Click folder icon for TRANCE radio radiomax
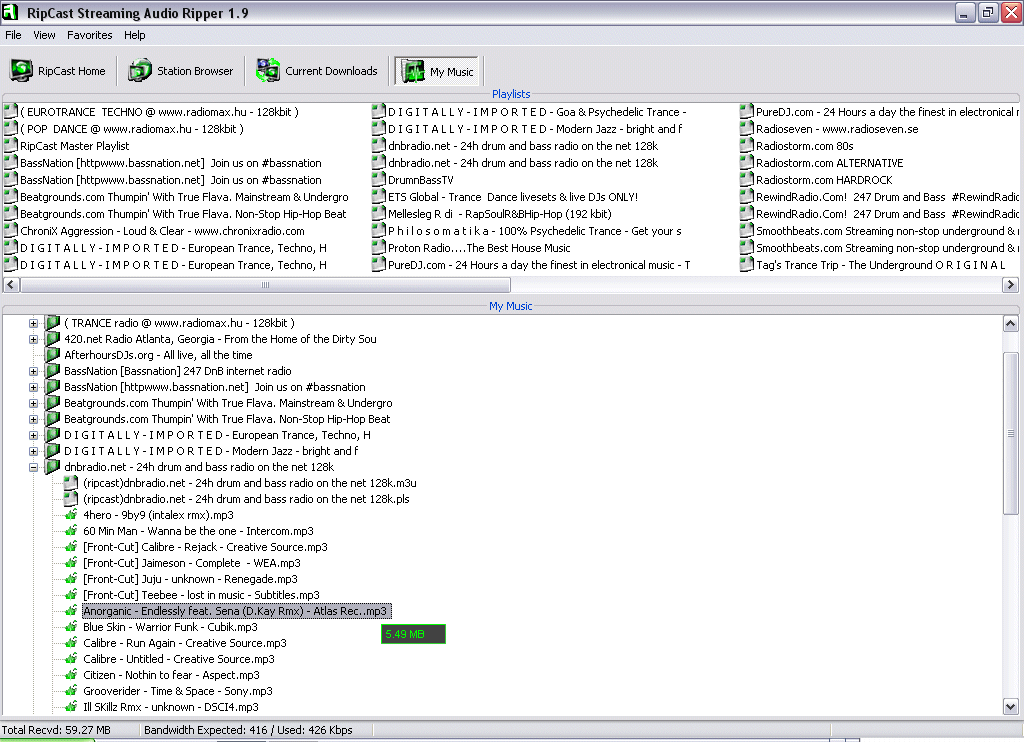Screen dimensions: 1024x742 coord(52,323)
